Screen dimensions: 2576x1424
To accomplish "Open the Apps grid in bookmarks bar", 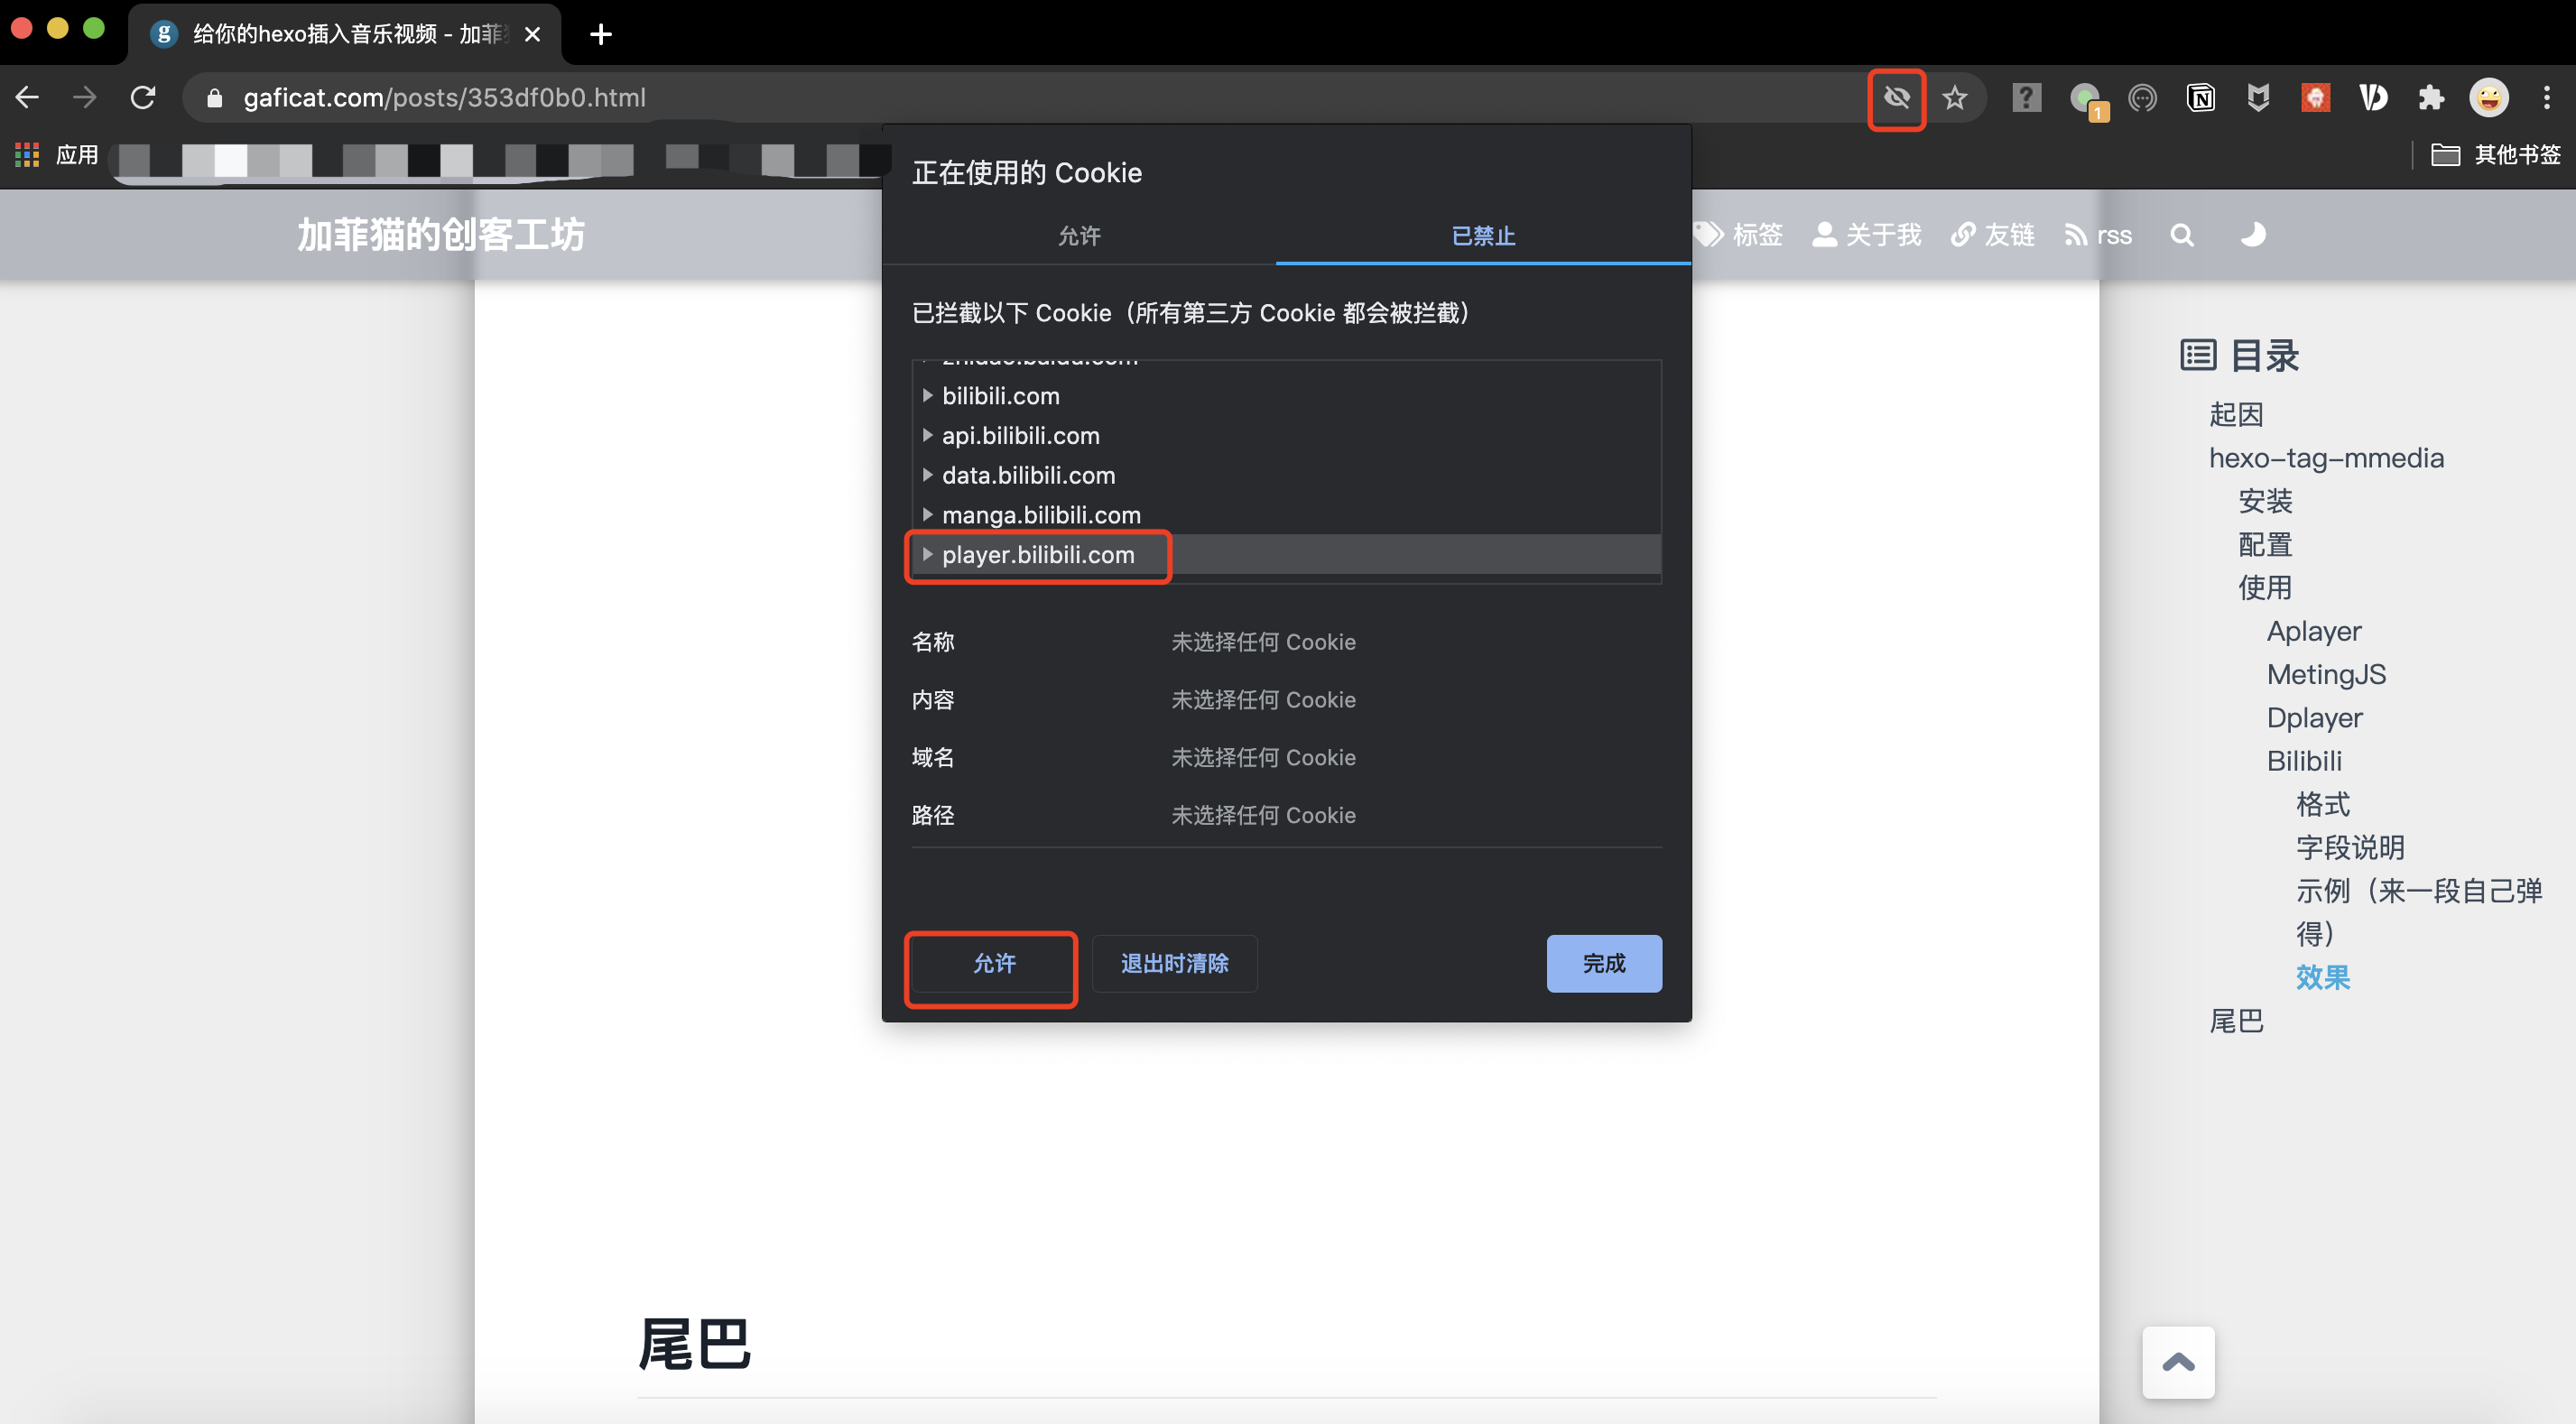I will pos(27,155).
